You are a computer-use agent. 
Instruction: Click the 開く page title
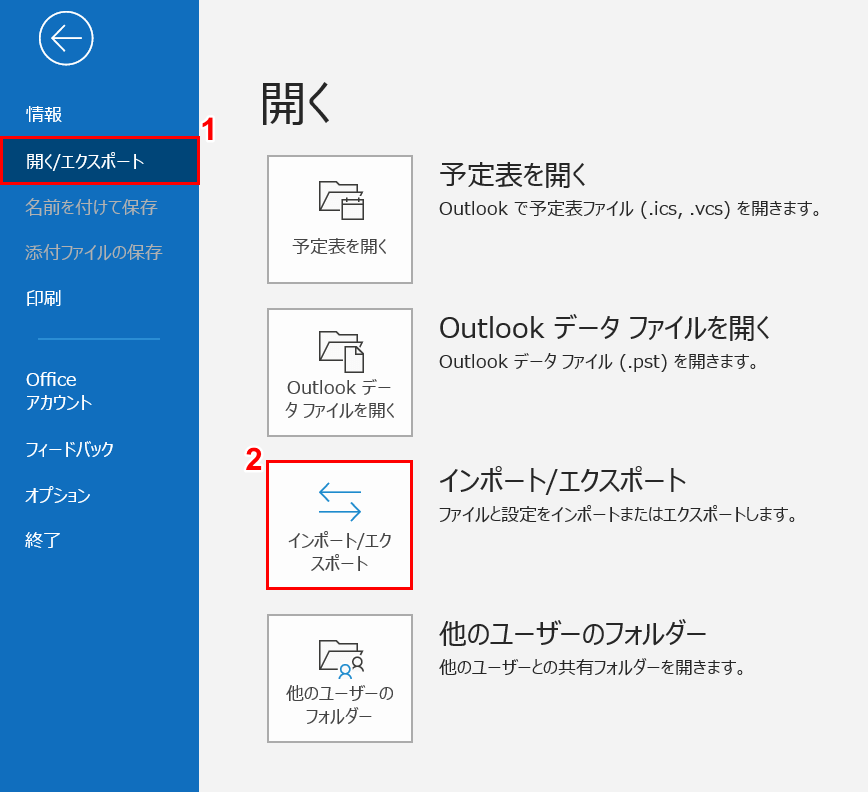point(296,104)
